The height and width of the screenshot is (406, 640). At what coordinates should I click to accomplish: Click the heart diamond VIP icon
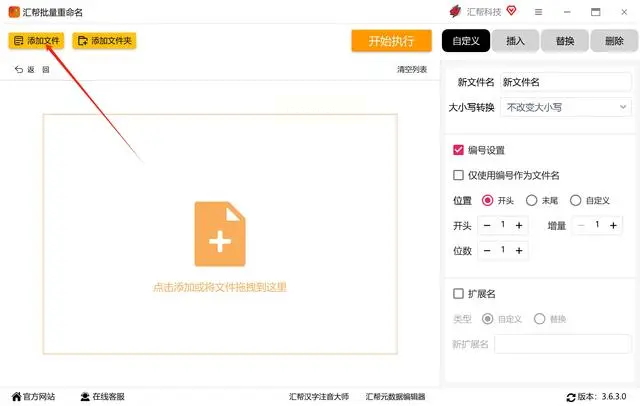pyautogui.click(x=511, y=11)
